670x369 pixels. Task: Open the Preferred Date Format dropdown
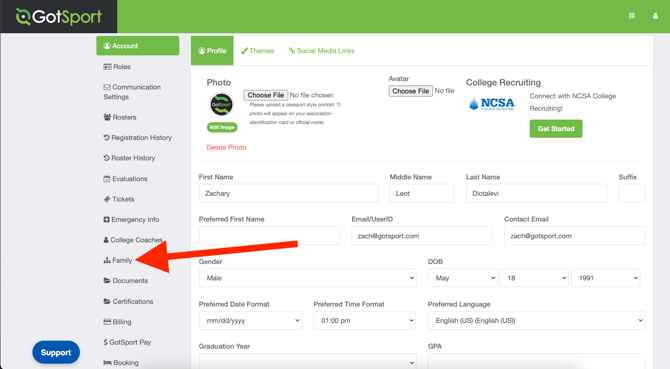click(250, 320)
